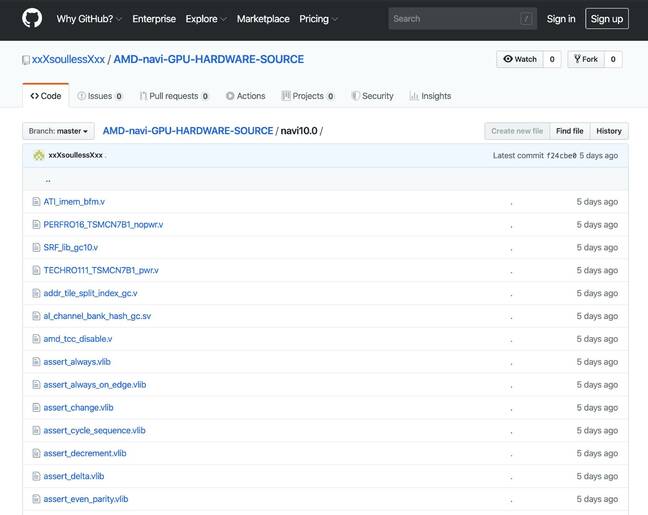This screenshot has width=648, height=515.
Task: Click the Sign in link
Action: click(561, 19)
